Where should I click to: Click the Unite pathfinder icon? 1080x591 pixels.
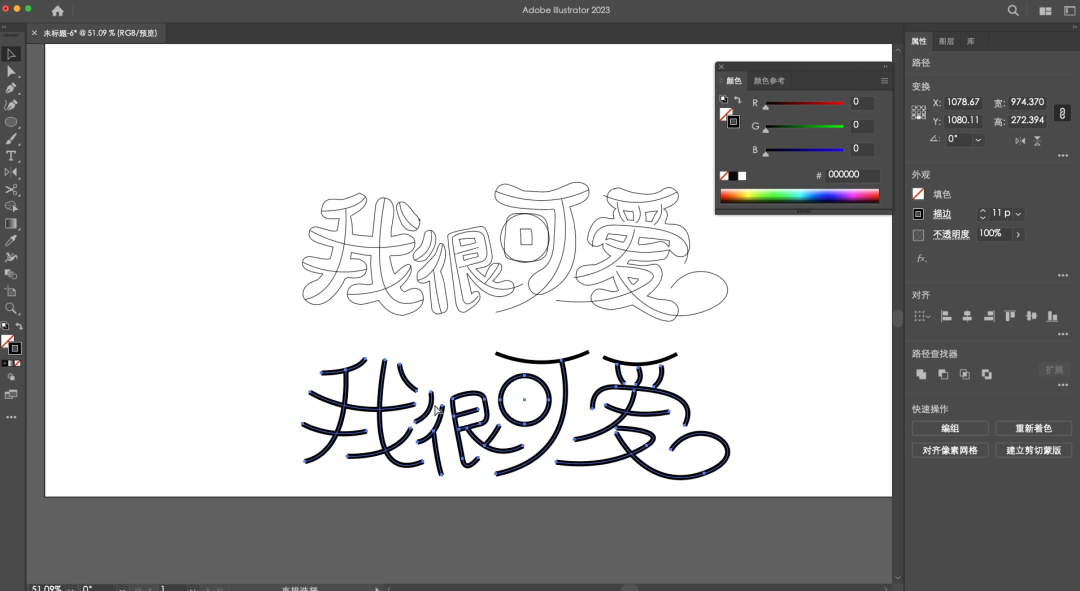click(x=921, y=374)
